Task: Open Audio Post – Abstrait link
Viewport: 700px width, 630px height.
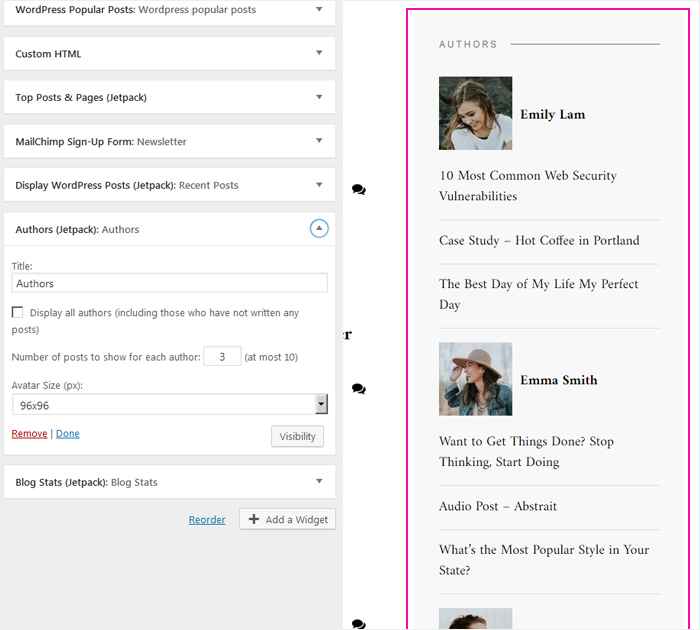Action: coord(498,506)
